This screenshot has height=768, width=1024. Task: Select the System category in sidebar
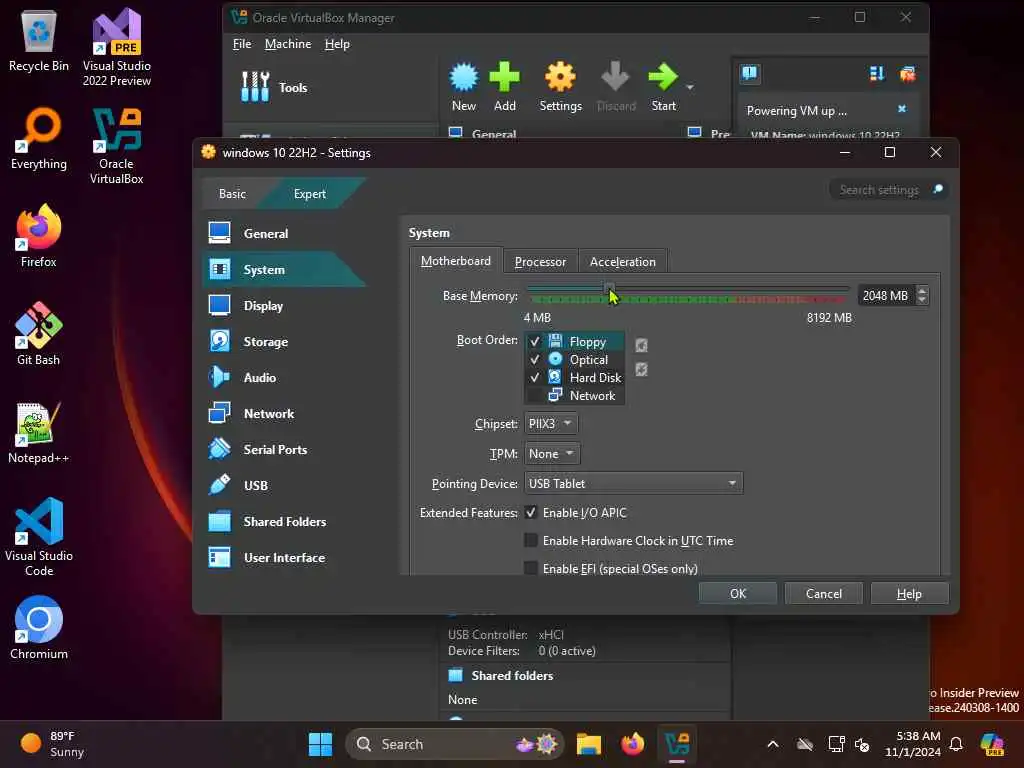[x=284, y=269]
